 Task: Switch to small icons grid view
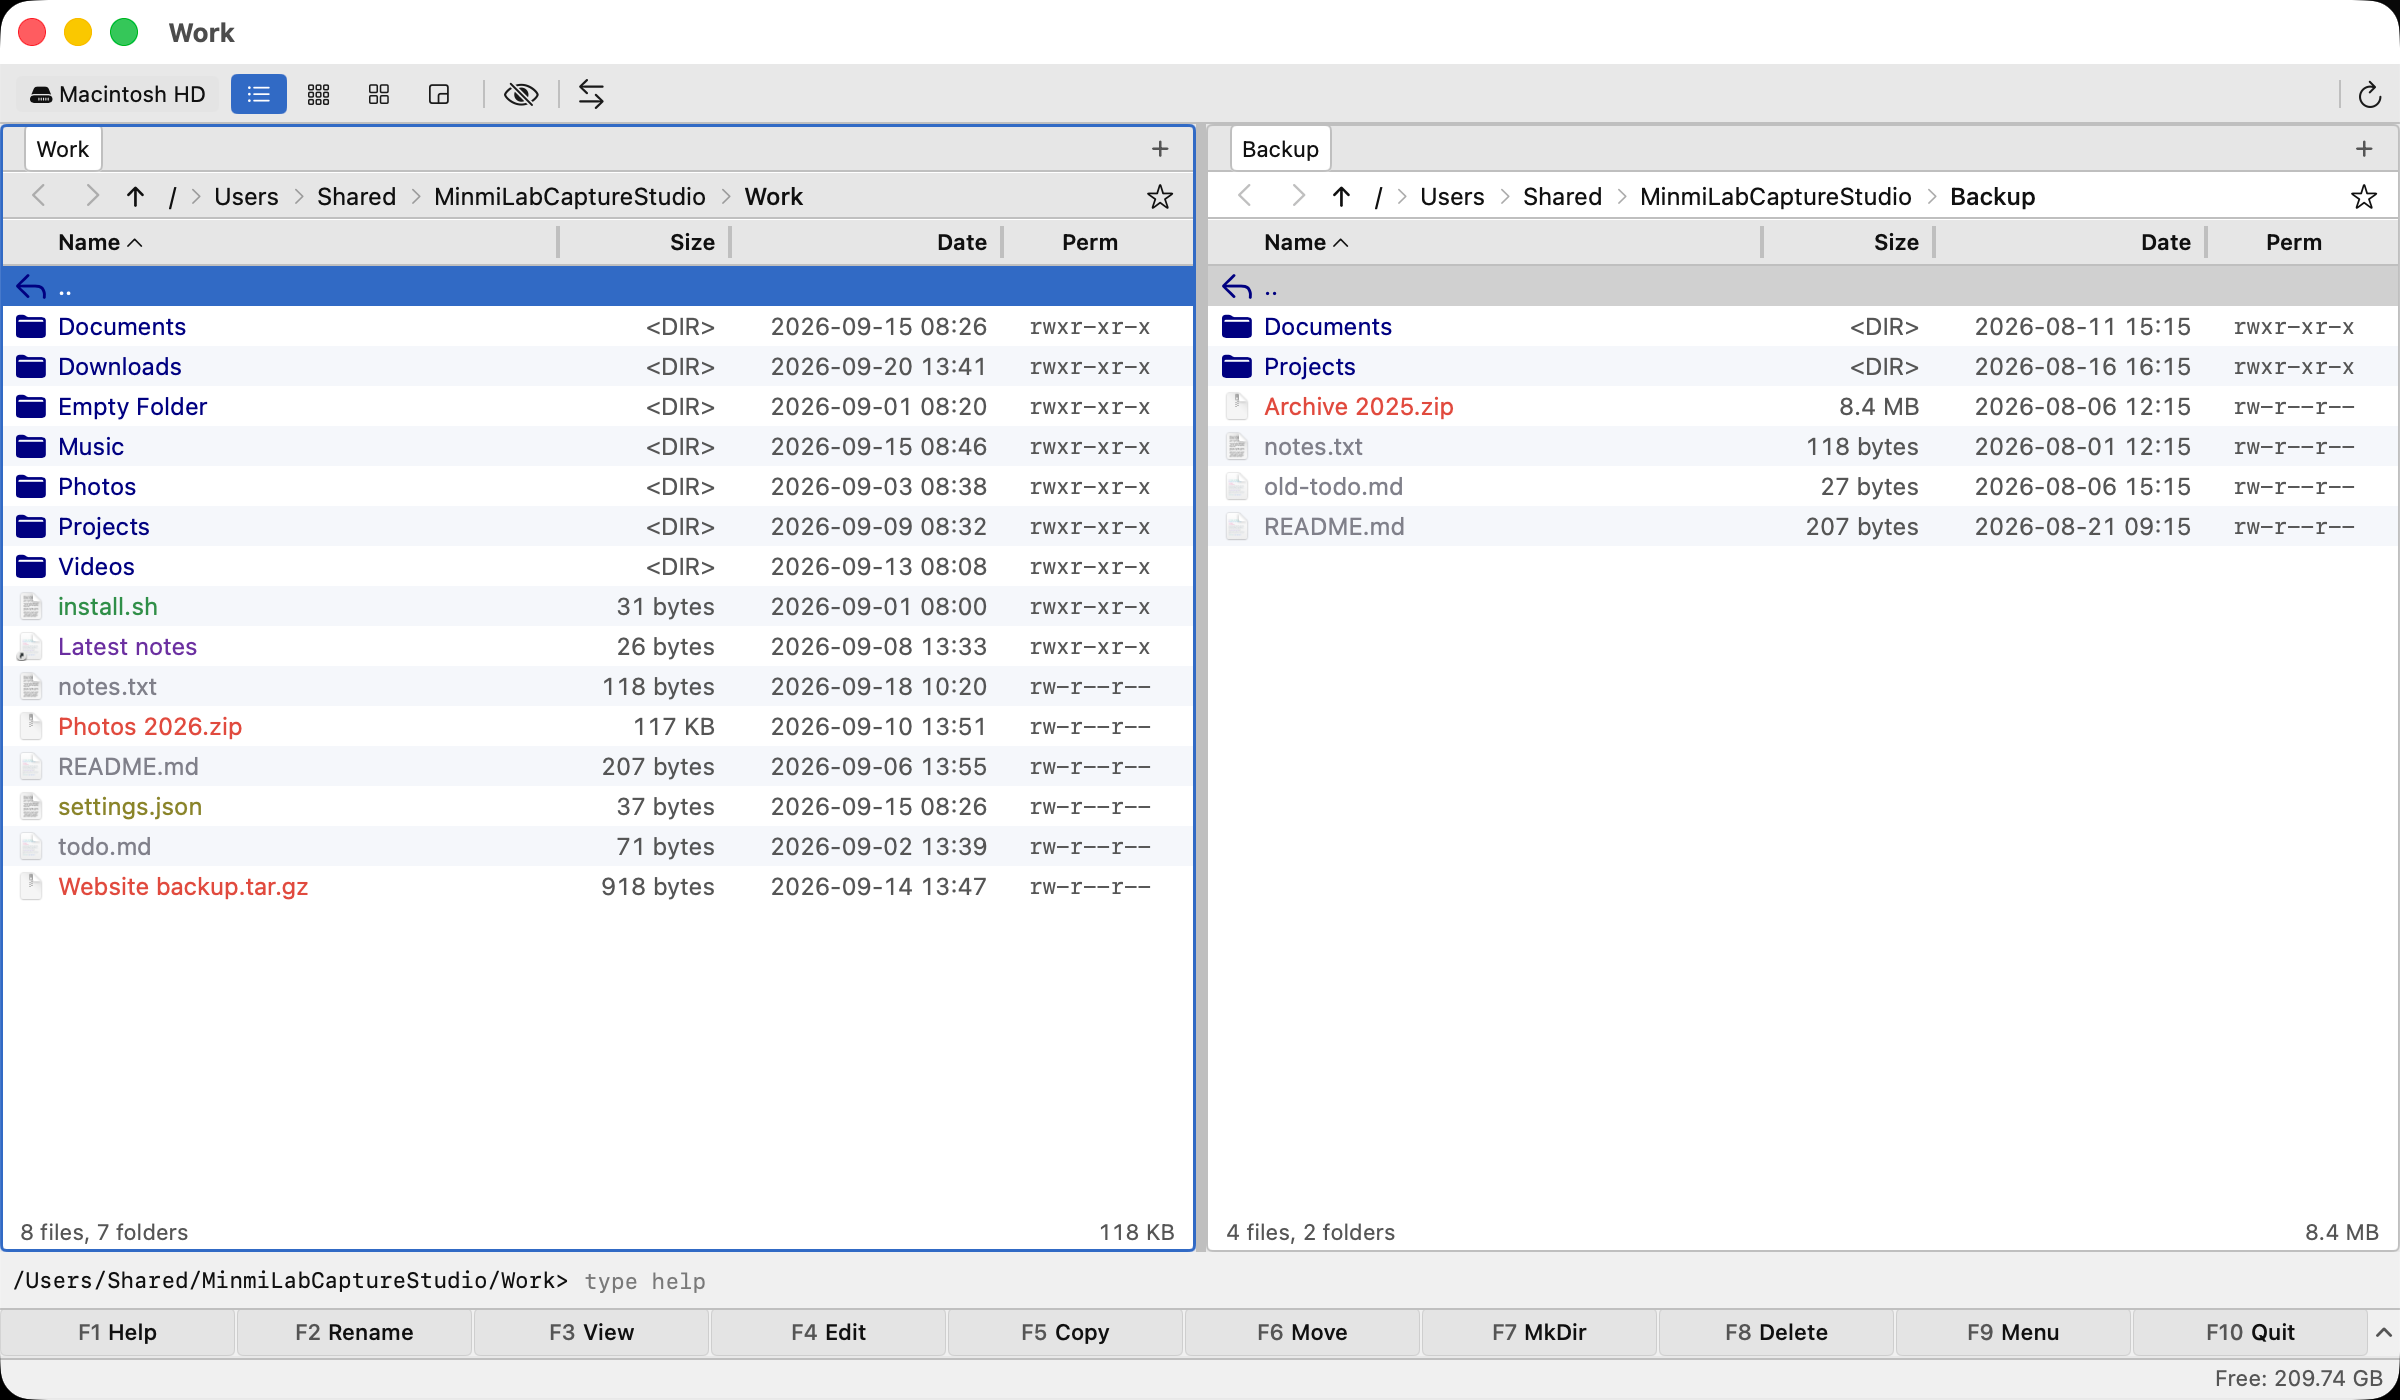pos(318,94)
